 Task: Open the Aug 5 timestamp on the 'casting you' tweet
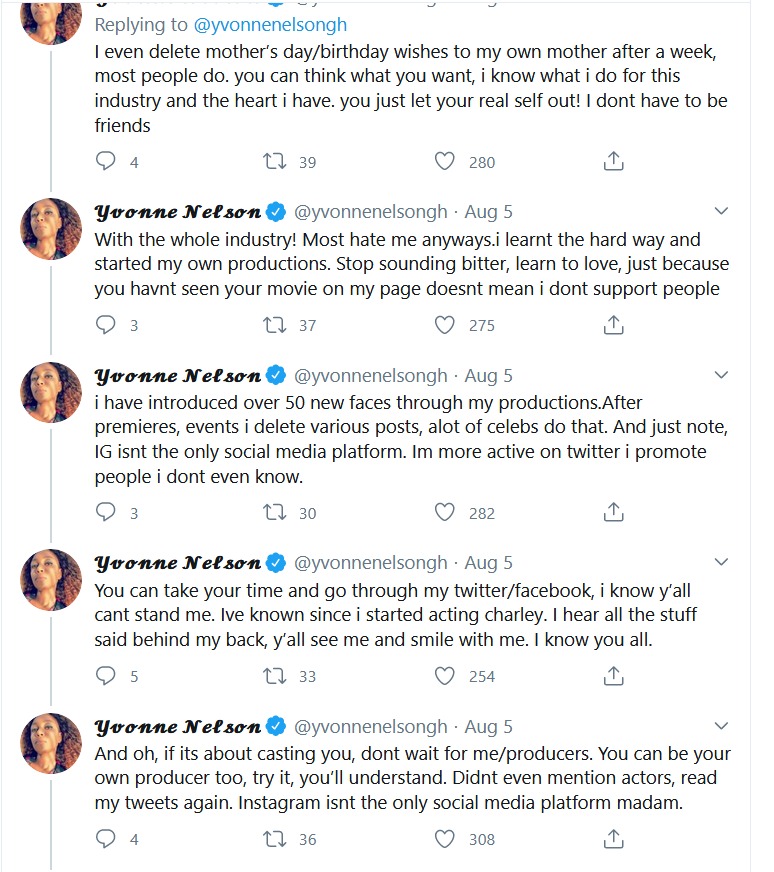(488, 726)
